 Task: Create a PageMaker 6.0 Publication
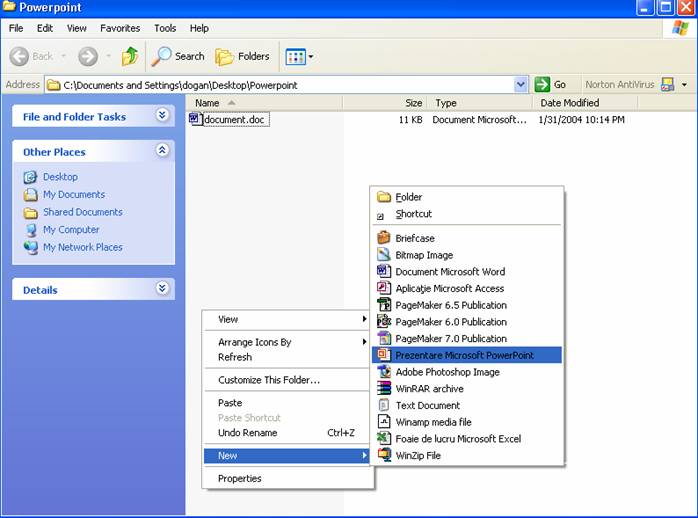[467, 322]
